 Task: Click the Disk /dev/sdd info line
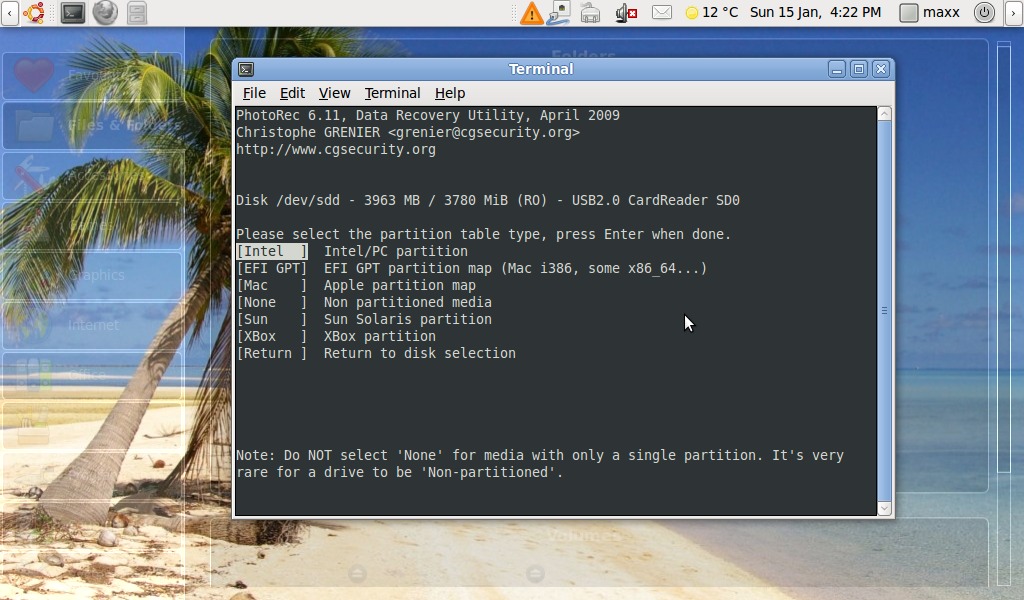coord(488,200)
